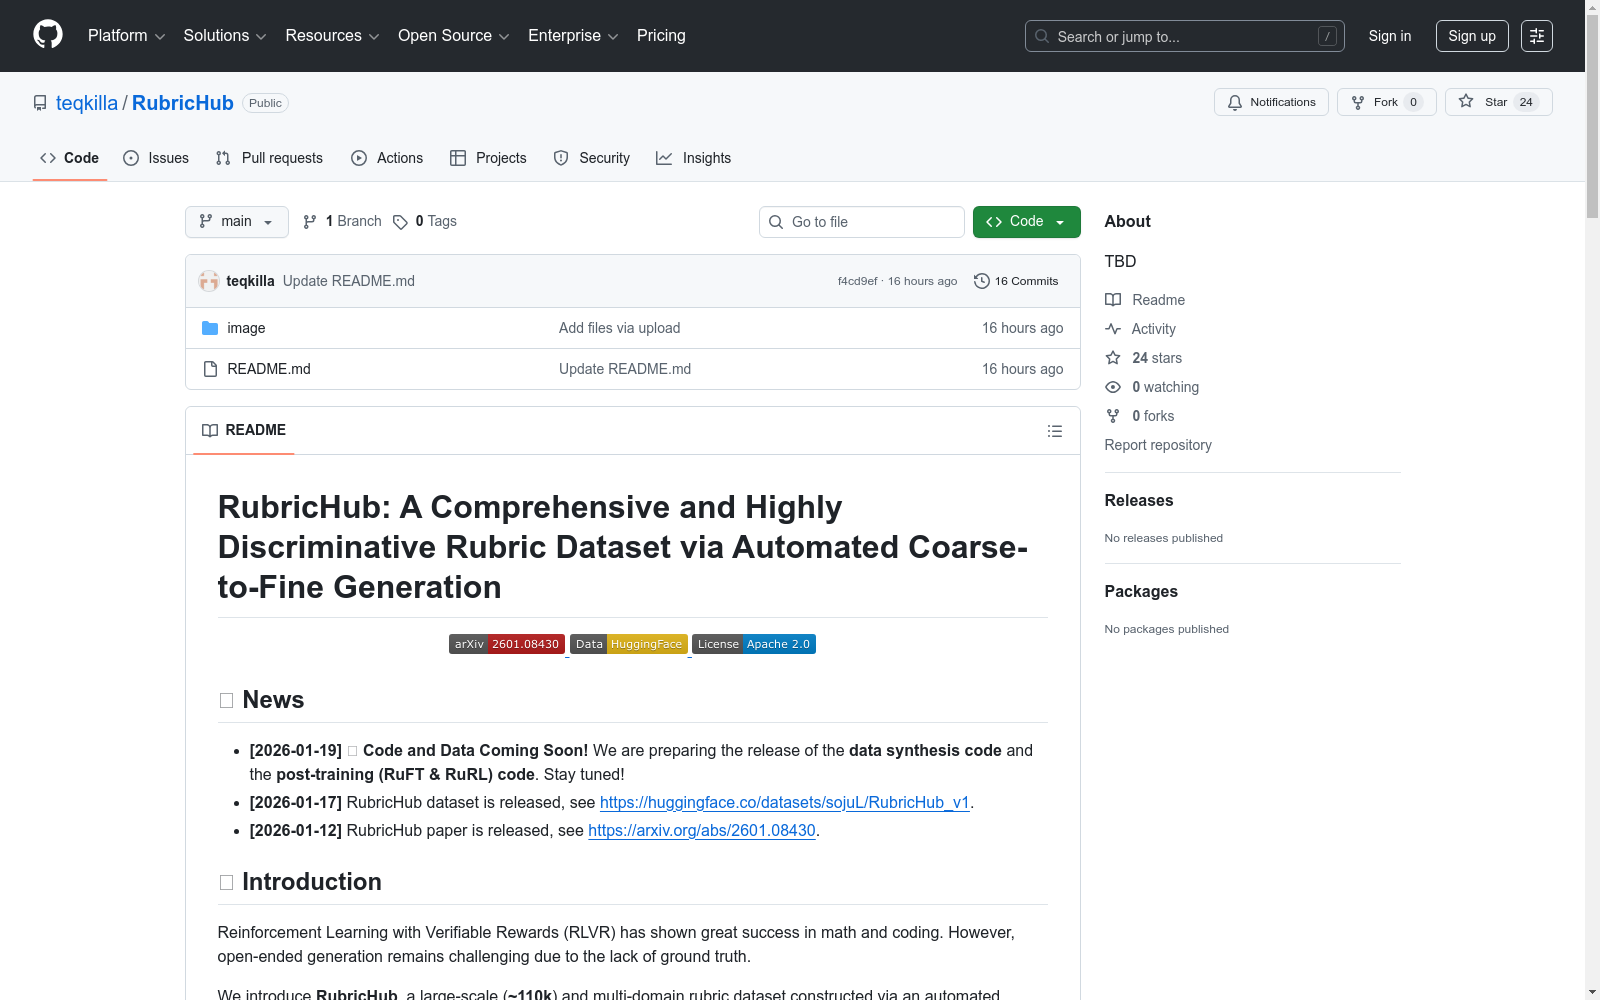This screenshot has width=1600, height=1000.
Task: Click the search icon in the top bar
Action: click(1042, 36)
